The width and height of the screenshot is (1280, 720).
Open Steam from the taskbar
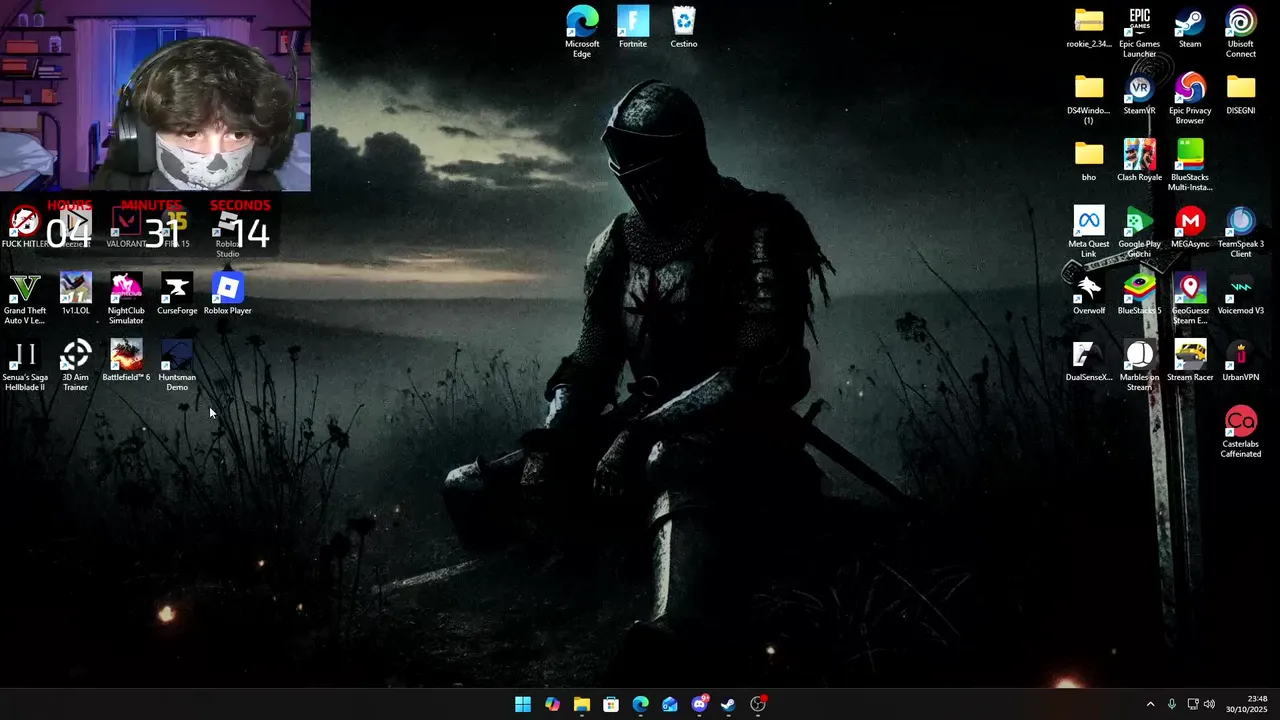pyautogui.click(x=728, y=704)
